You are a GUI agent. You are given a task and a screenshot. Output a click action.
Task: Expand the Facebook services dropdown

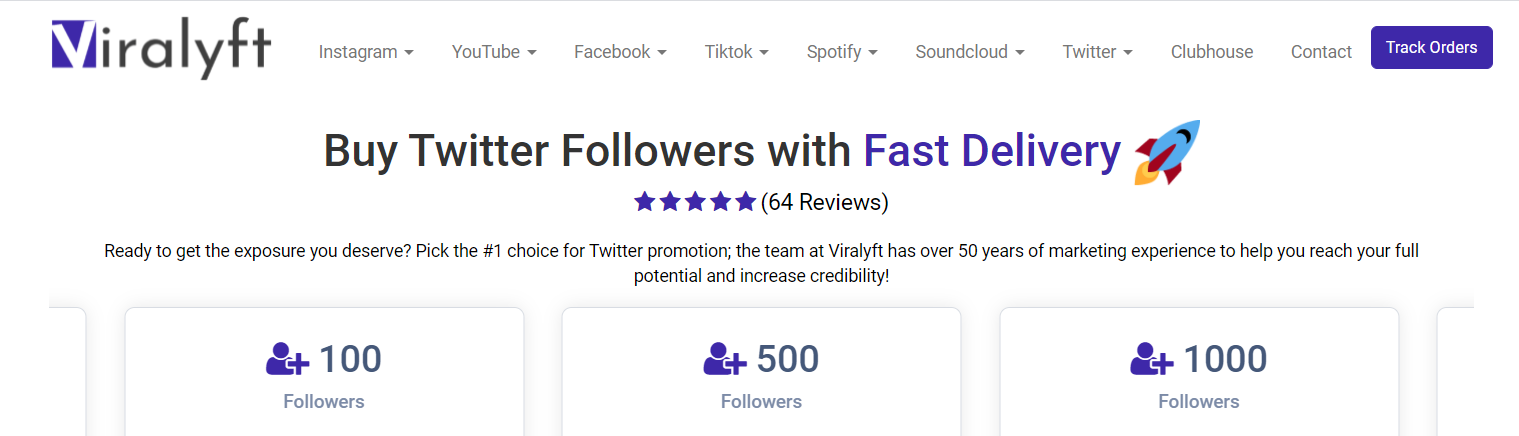(x=620, y=52)
